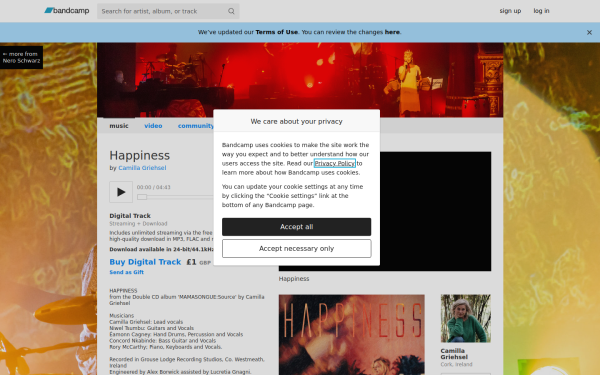This screenshot has height=375, width=600.
Task: Select the music tab
Action: coord(119,126)
